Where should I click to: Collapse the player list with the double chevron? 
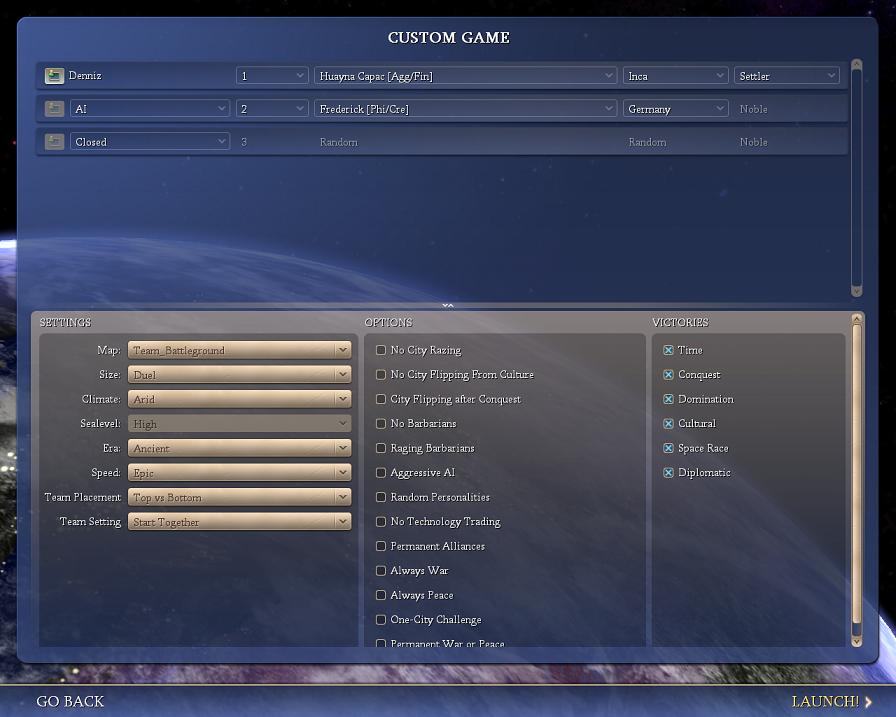pyautogui.click(x=448, y=306)
